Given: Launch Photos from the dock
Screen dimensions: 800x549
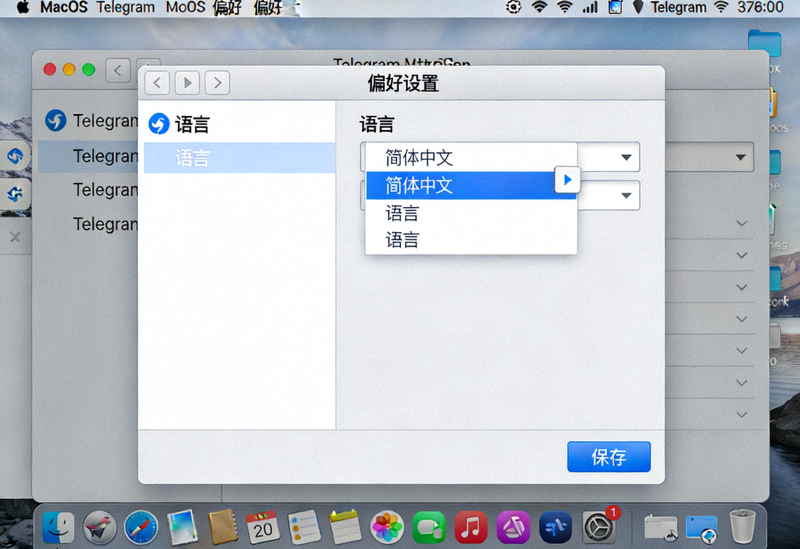Looking at the screenshot, I should [387, 527].
